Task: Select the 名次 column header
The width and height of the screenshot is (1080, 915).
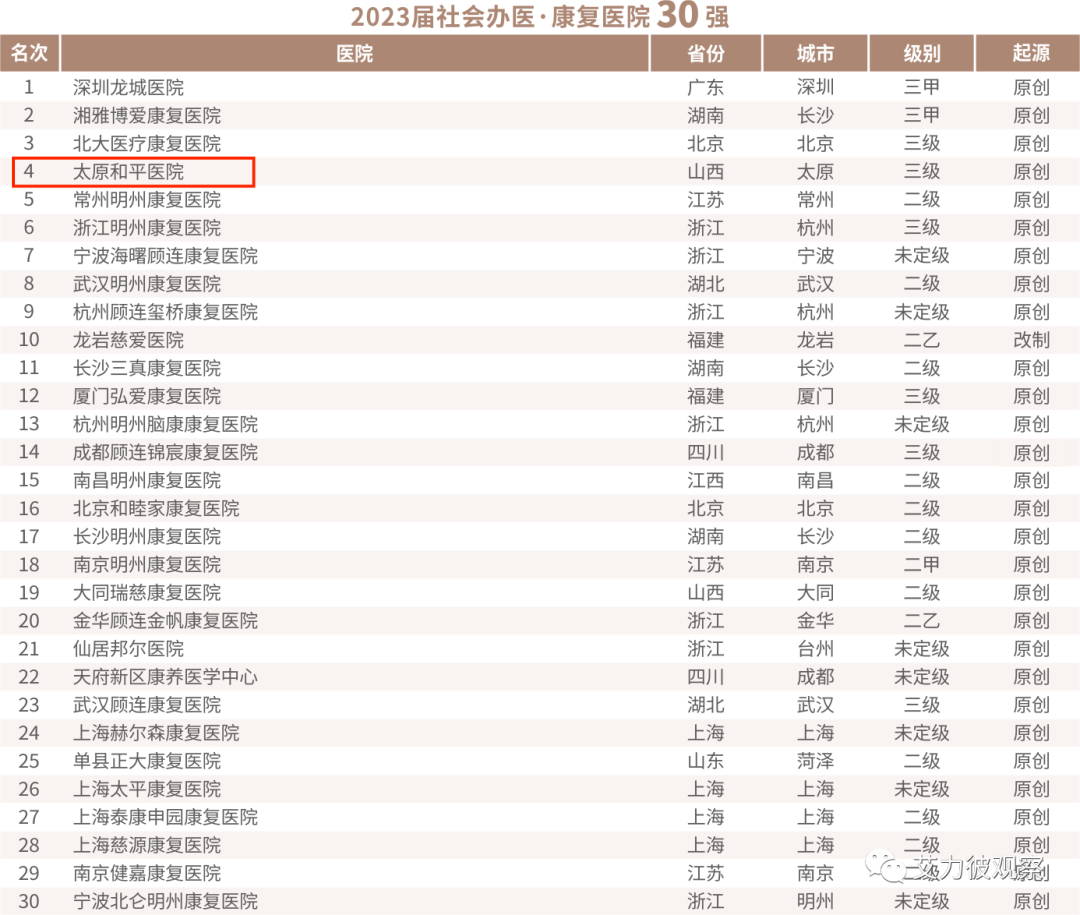Action: click(x=30, y=53)
